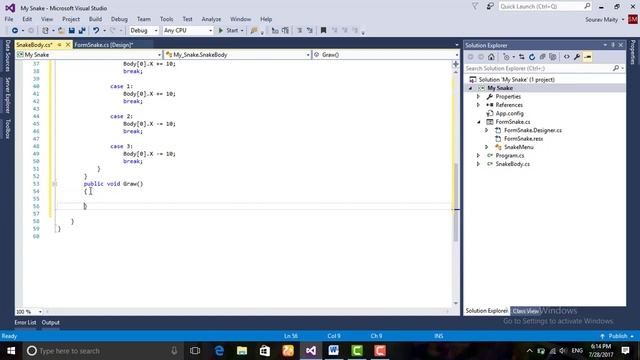640x360 pixels.
Task: Open the File menu
Action: 9,19
